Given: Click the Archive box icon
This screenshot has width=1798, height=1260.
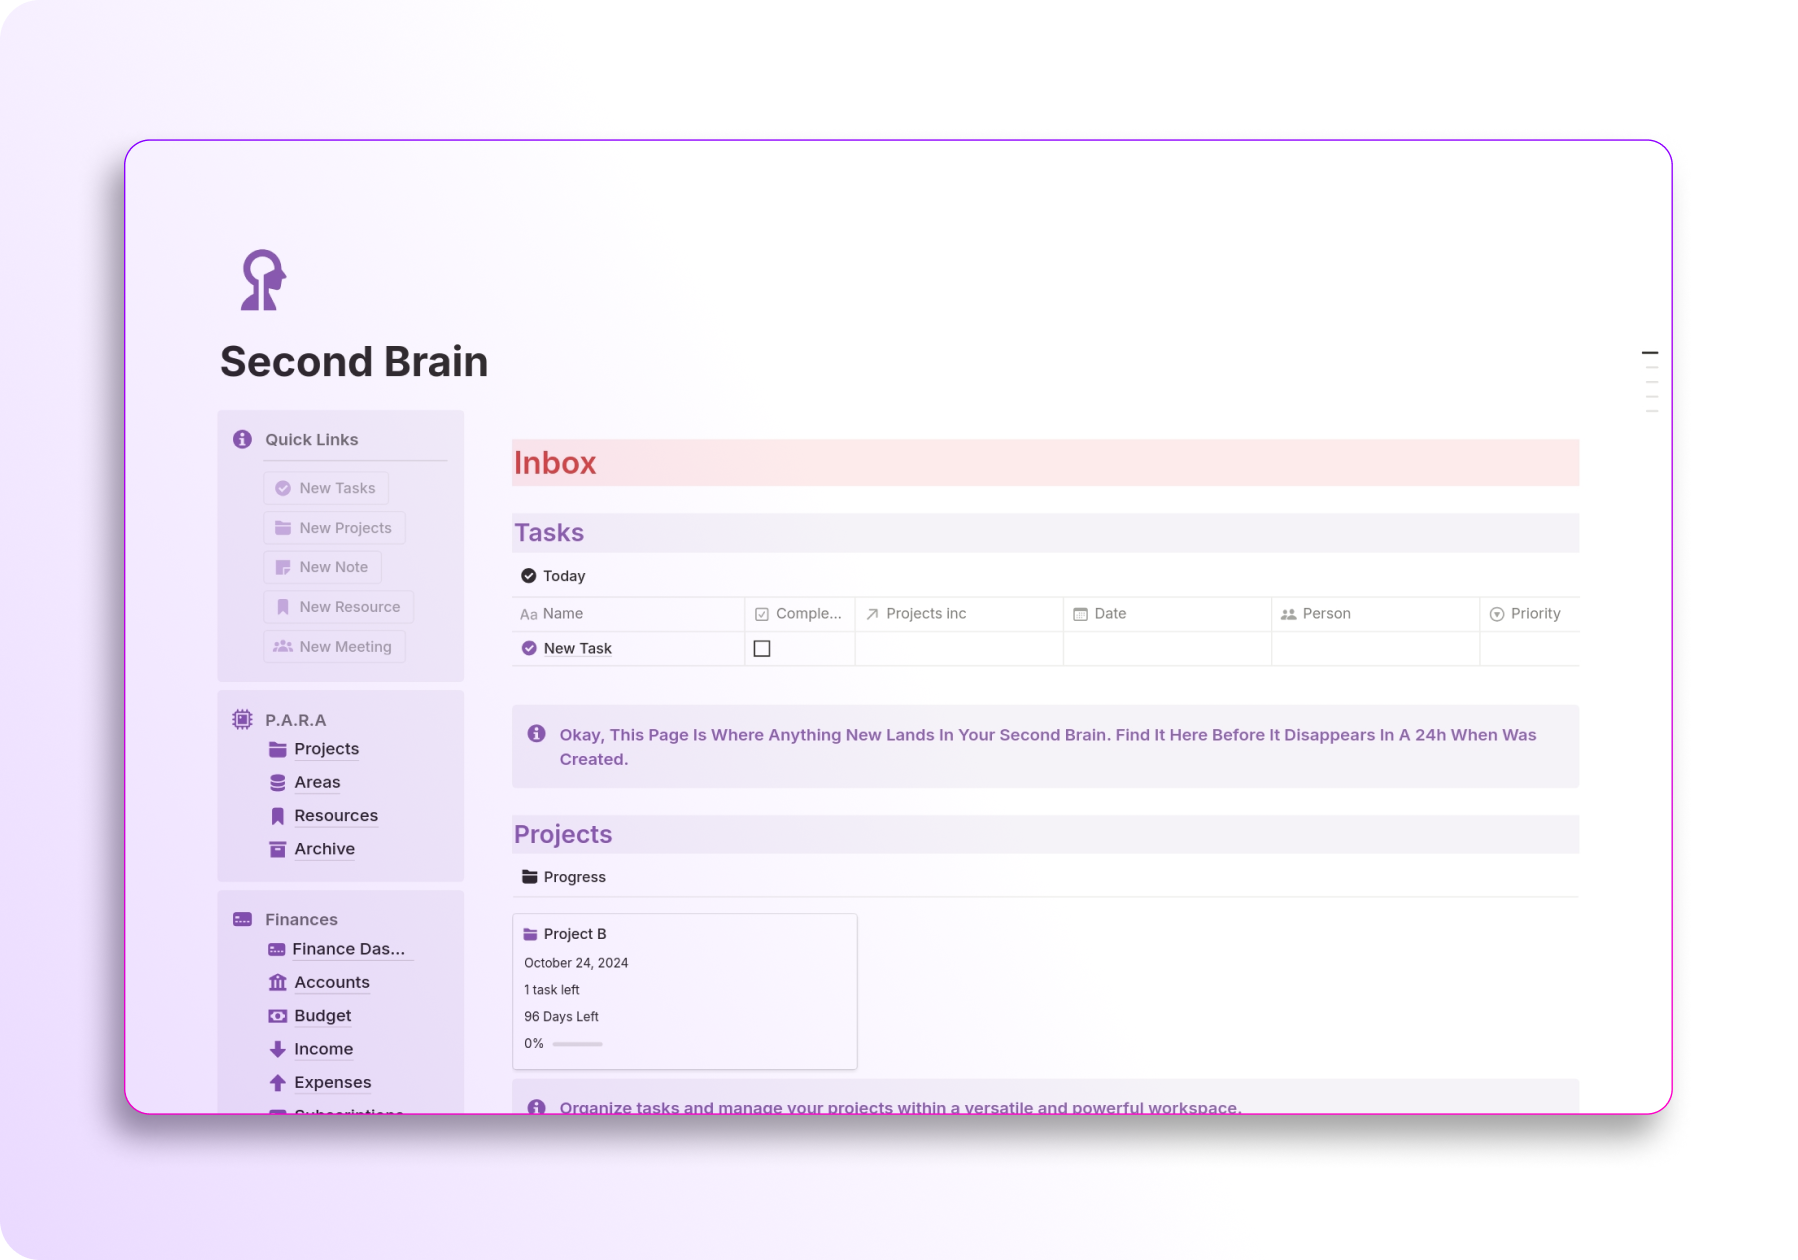Looking at the screenshot, I should point(277,848).
